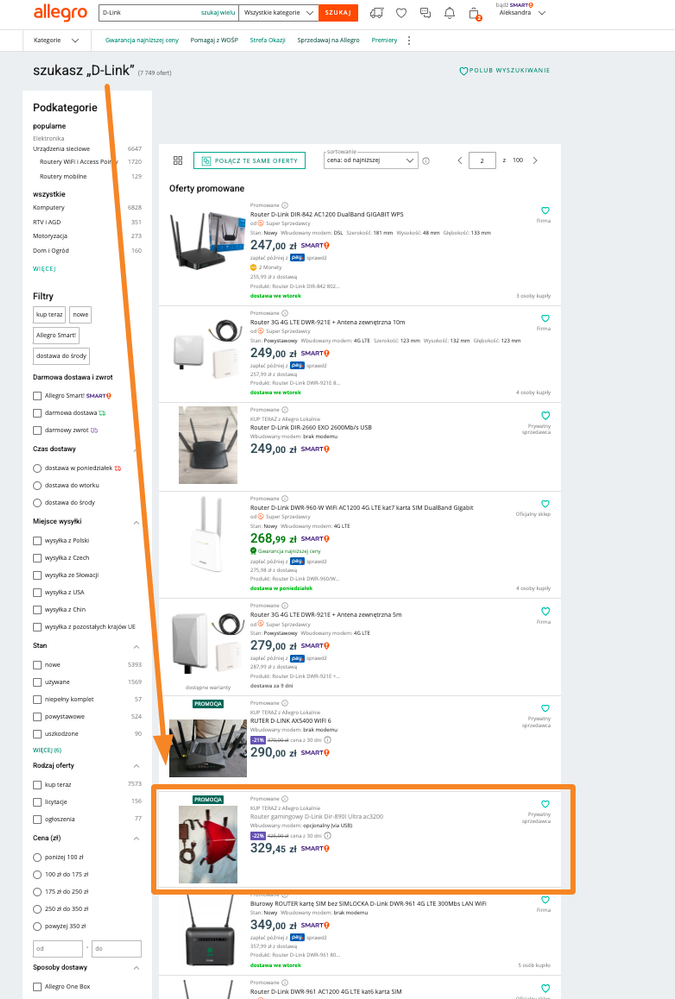Open Sprzedawaj na Allegro menu item
The width and height of the screenshot is (675, 999).
point(328,40)
